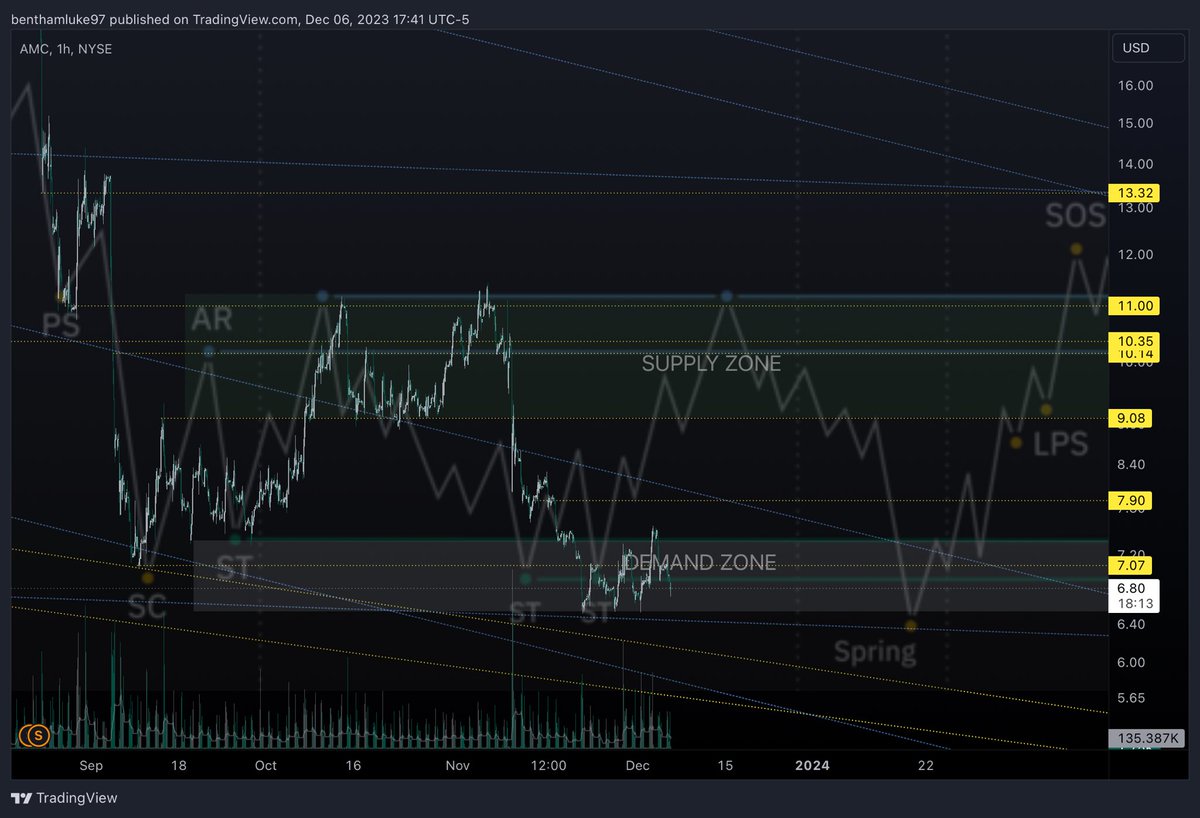Click the Dec date axis label
The width and height of the screenshot is (1200, 818).
tap(637, 766)
